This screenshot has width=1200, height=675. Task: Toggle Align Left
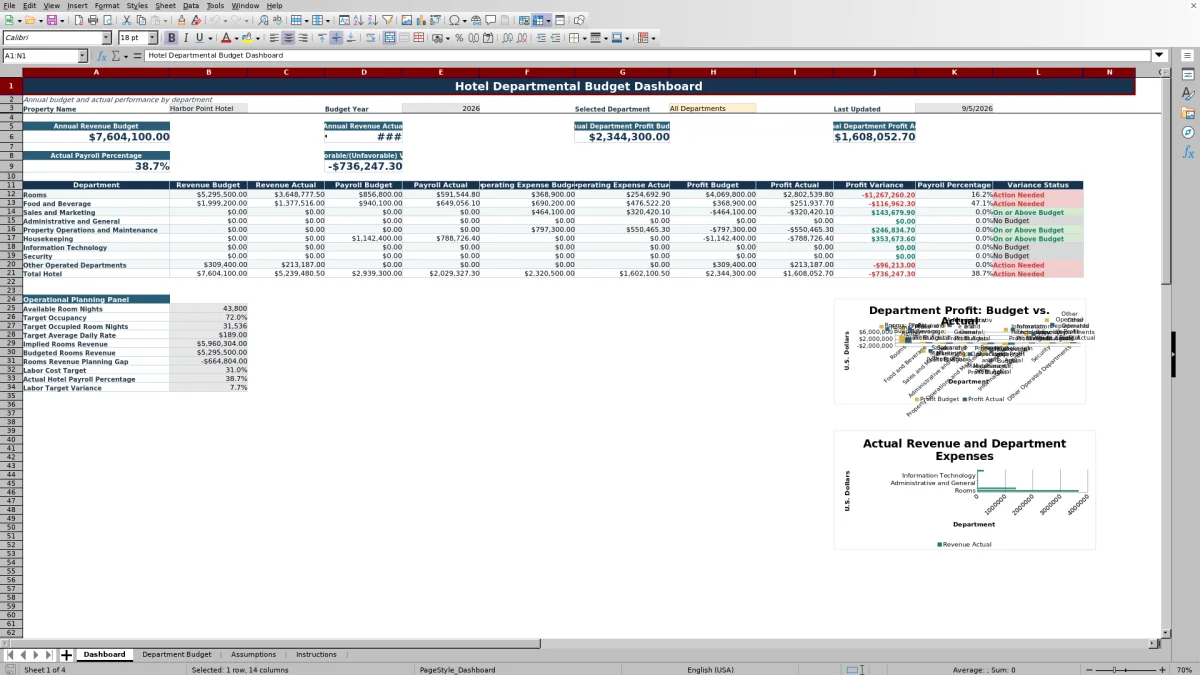tap(273, 38)
